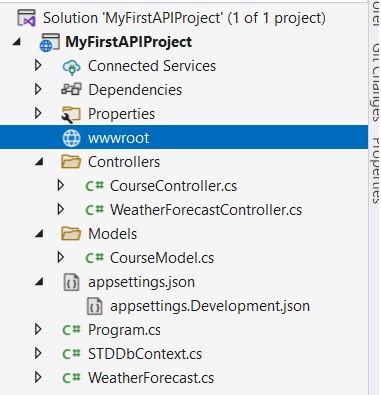381x395 pixels.
Task: Expand the Program.cs node
Action: pyautogui.click(x=38, y=329)
